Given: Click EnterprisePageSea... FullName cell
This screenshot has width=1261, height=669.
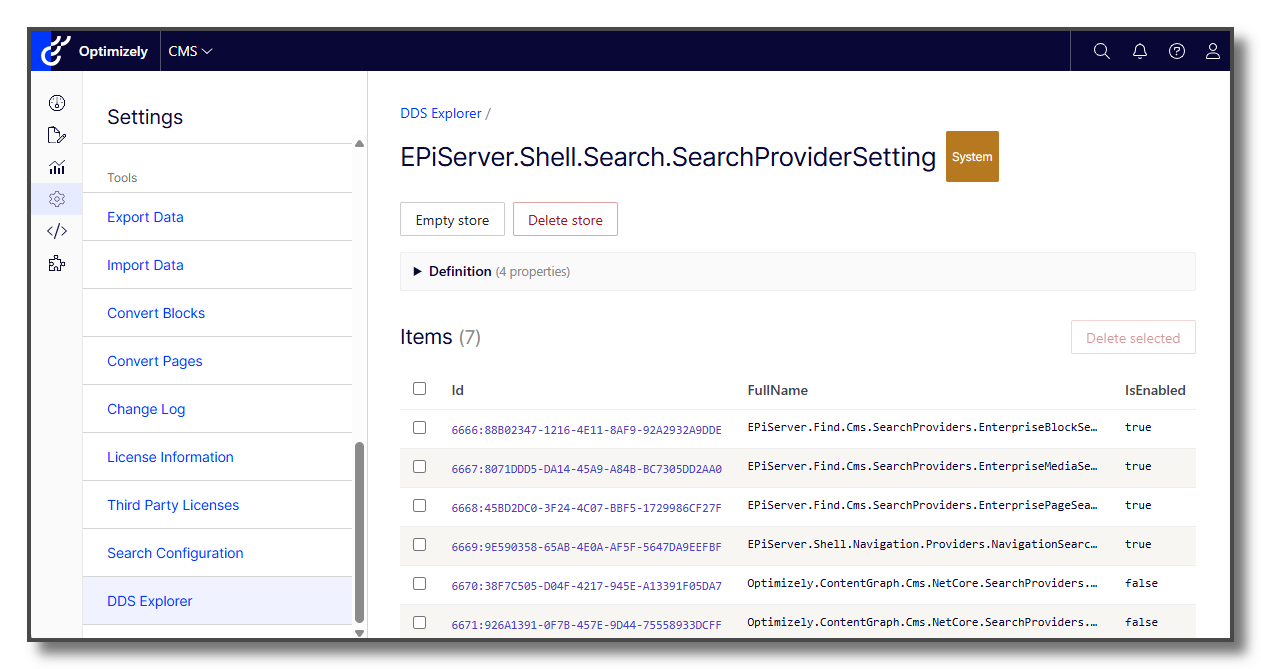Looking at the screenshot, I should [923, 506].
